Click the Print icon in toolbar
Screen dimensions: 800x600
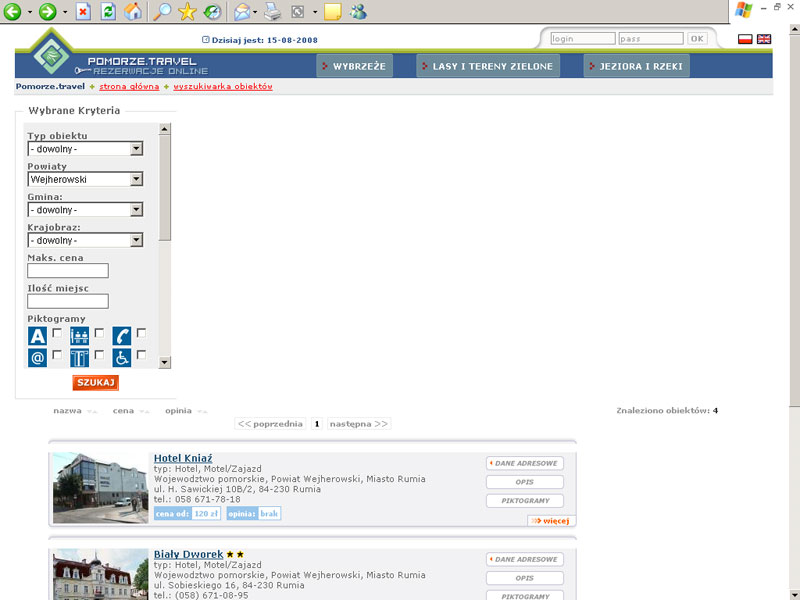point(273,11)
